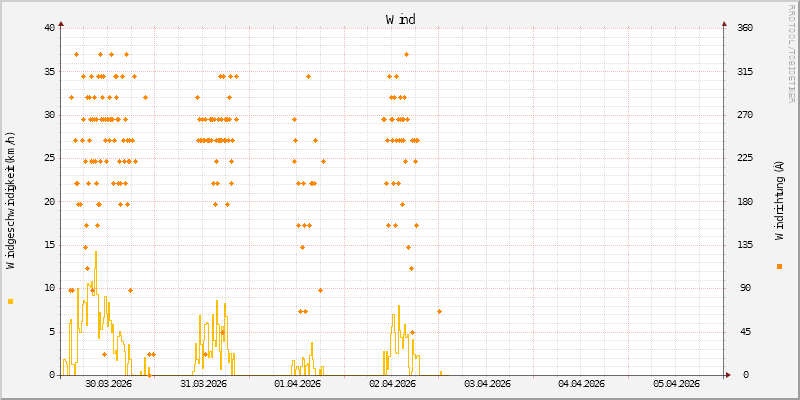The width and height of the screenshot is (800, 400).
Task: Click the arrow atop the right axis
Action: (x=725, y=22)
